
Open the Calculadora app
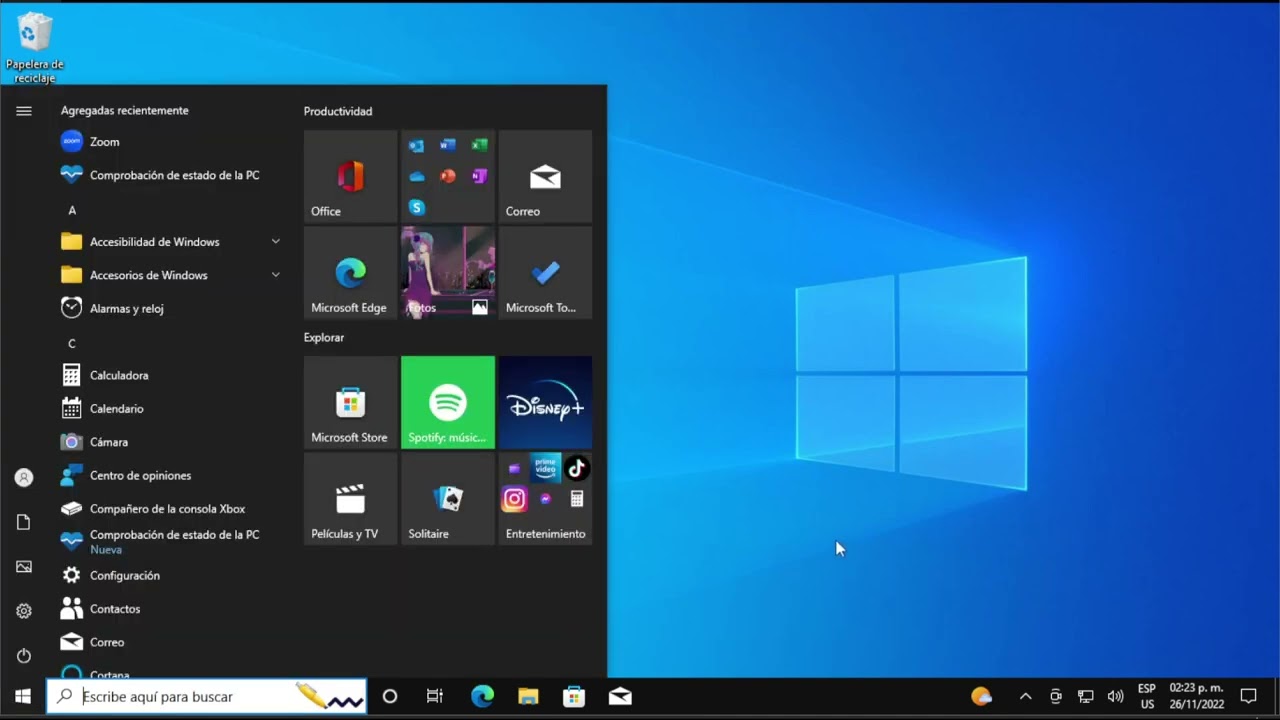170,375
